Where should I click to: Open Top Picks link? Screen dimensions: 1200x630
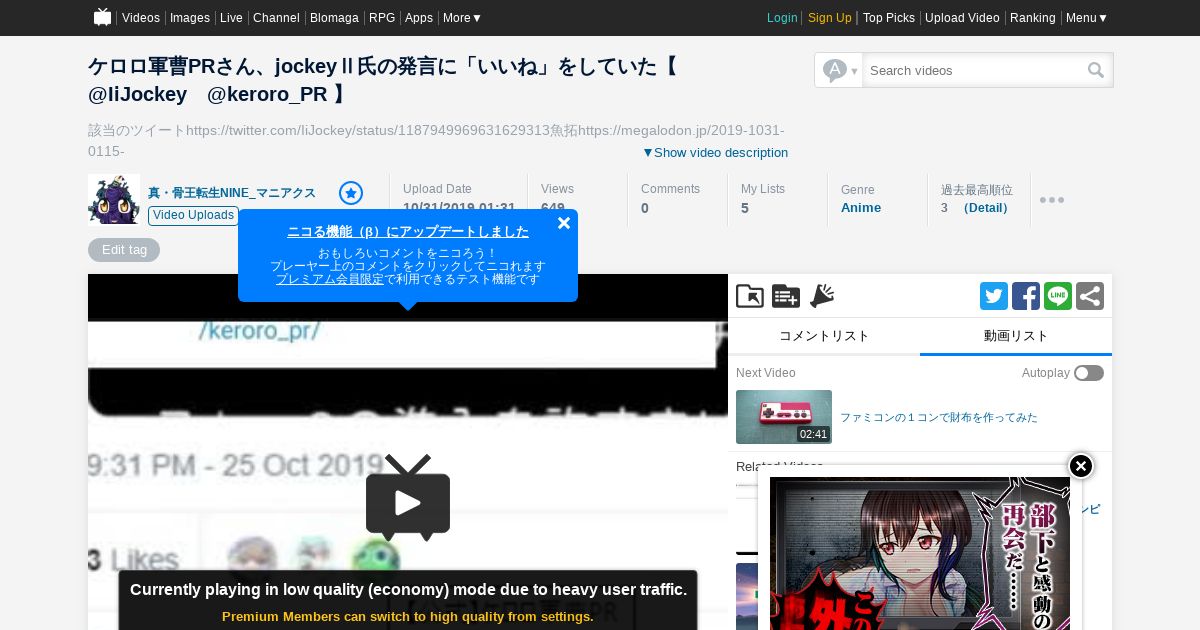pos(889,18)
